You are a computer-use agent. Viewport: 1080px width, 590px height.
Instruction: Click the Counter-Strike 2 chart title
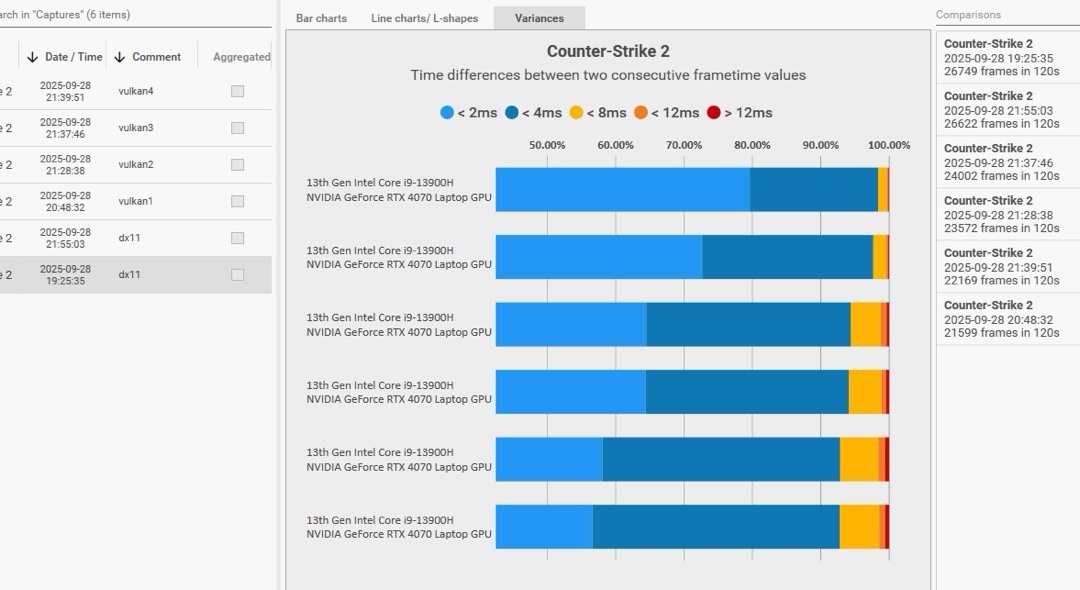(x=608, y=52)
